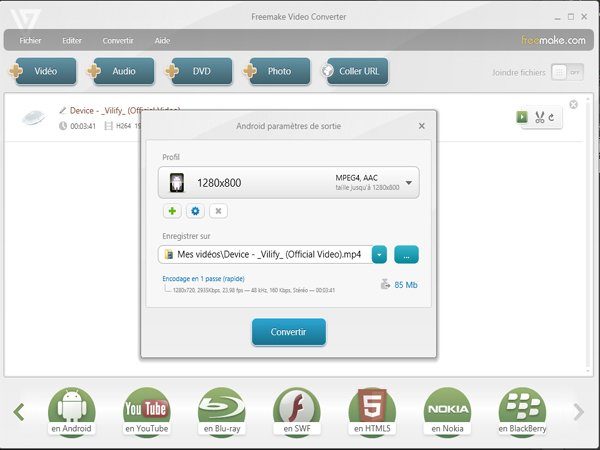The height and width of the screenshot is (450, 600).
Task: Click Encodage en 1 passe (rapide) link
Action: click(x=203, y=279)
